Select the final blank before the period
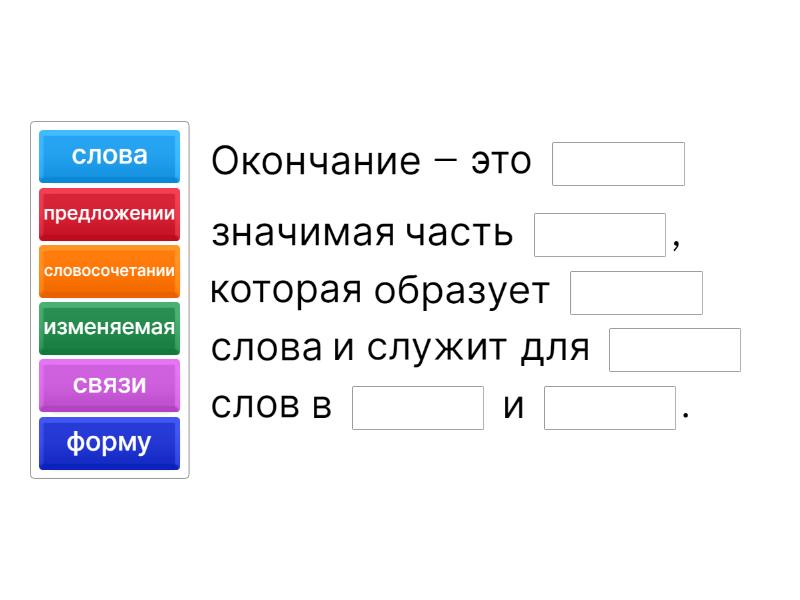800x600 pixels. pos(610,408)
